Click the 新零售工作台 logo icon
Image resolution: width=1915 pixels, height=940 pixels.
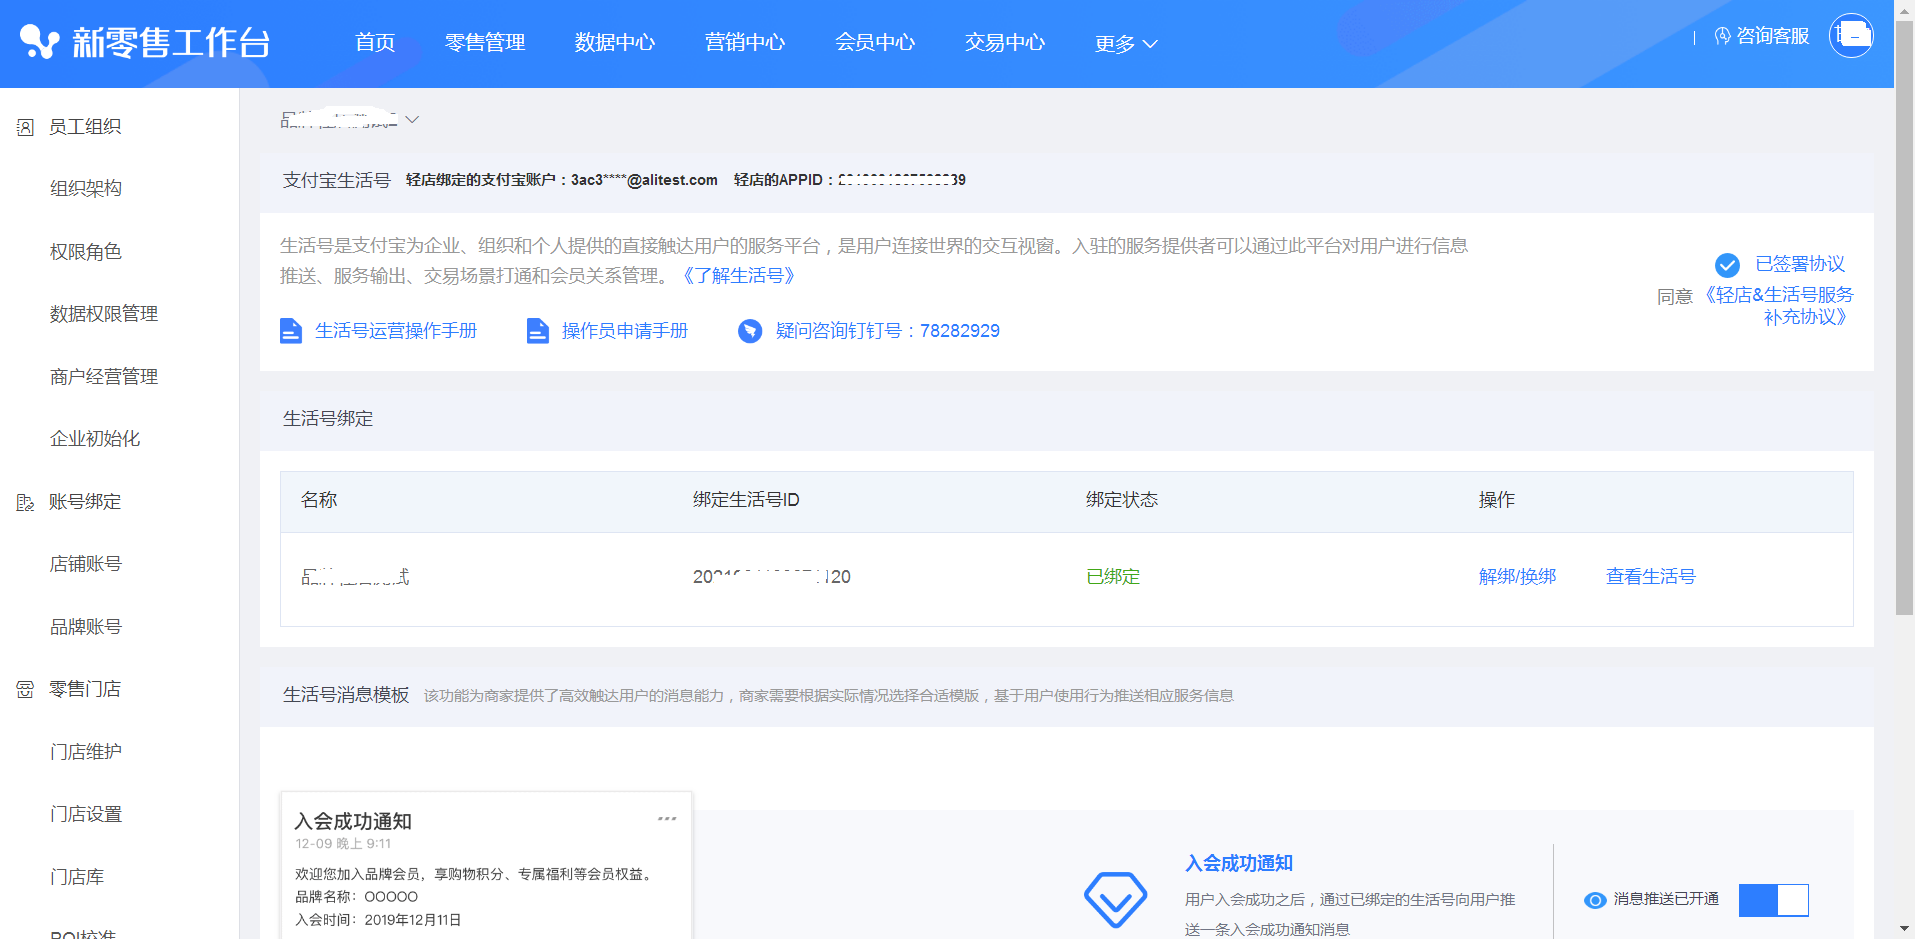pos(40,42)
